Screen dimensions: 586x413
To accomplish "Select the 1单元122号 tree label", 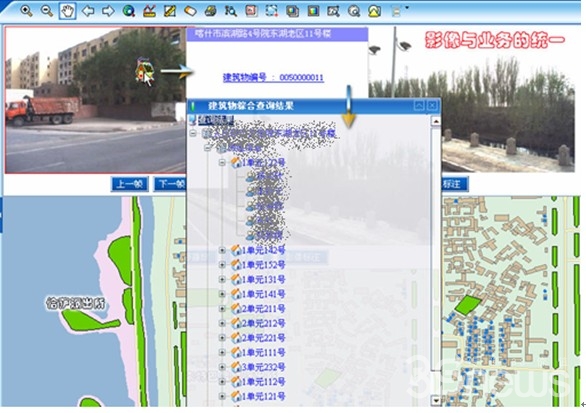I will 263,163.
